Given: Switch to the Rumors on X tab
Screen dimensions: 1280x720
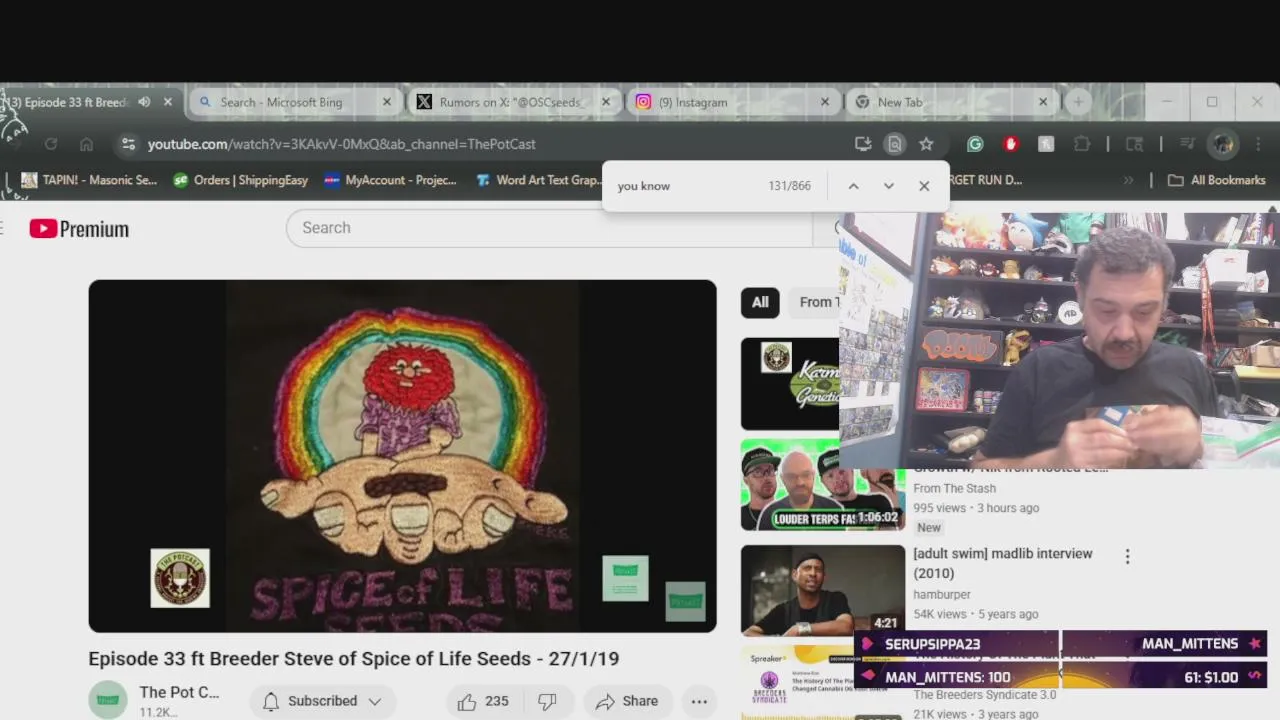Looking at the screenshot, I should coord(514,102).
